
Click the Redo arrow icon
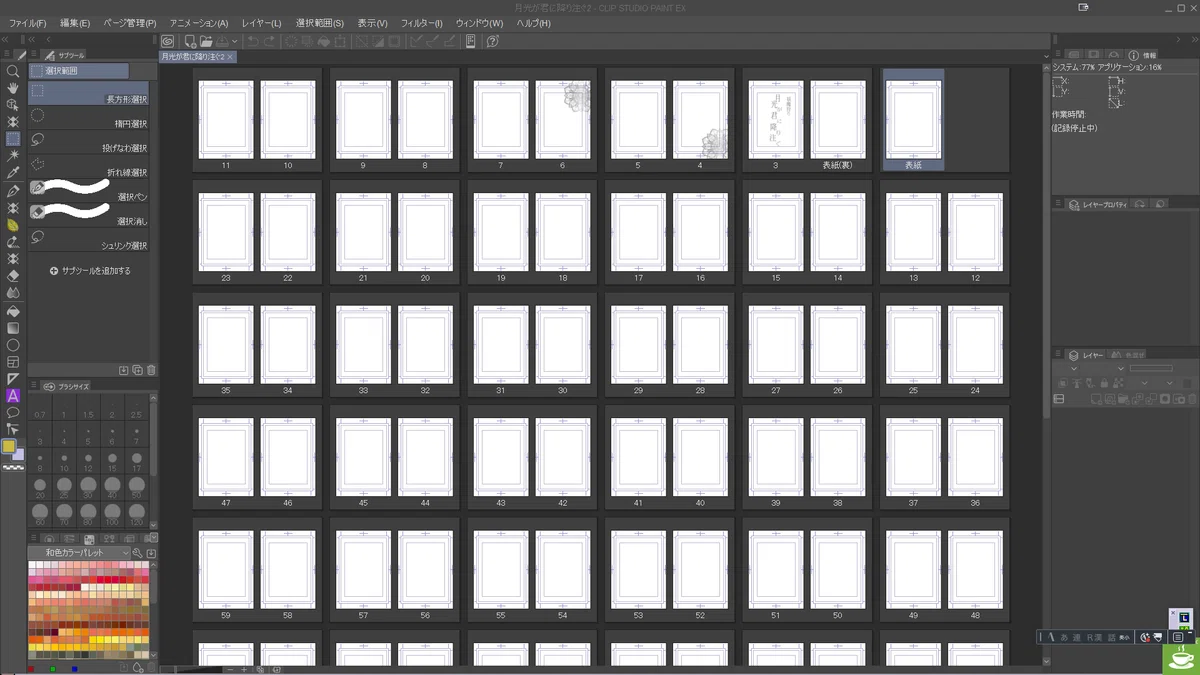click(x=269, y=41)
